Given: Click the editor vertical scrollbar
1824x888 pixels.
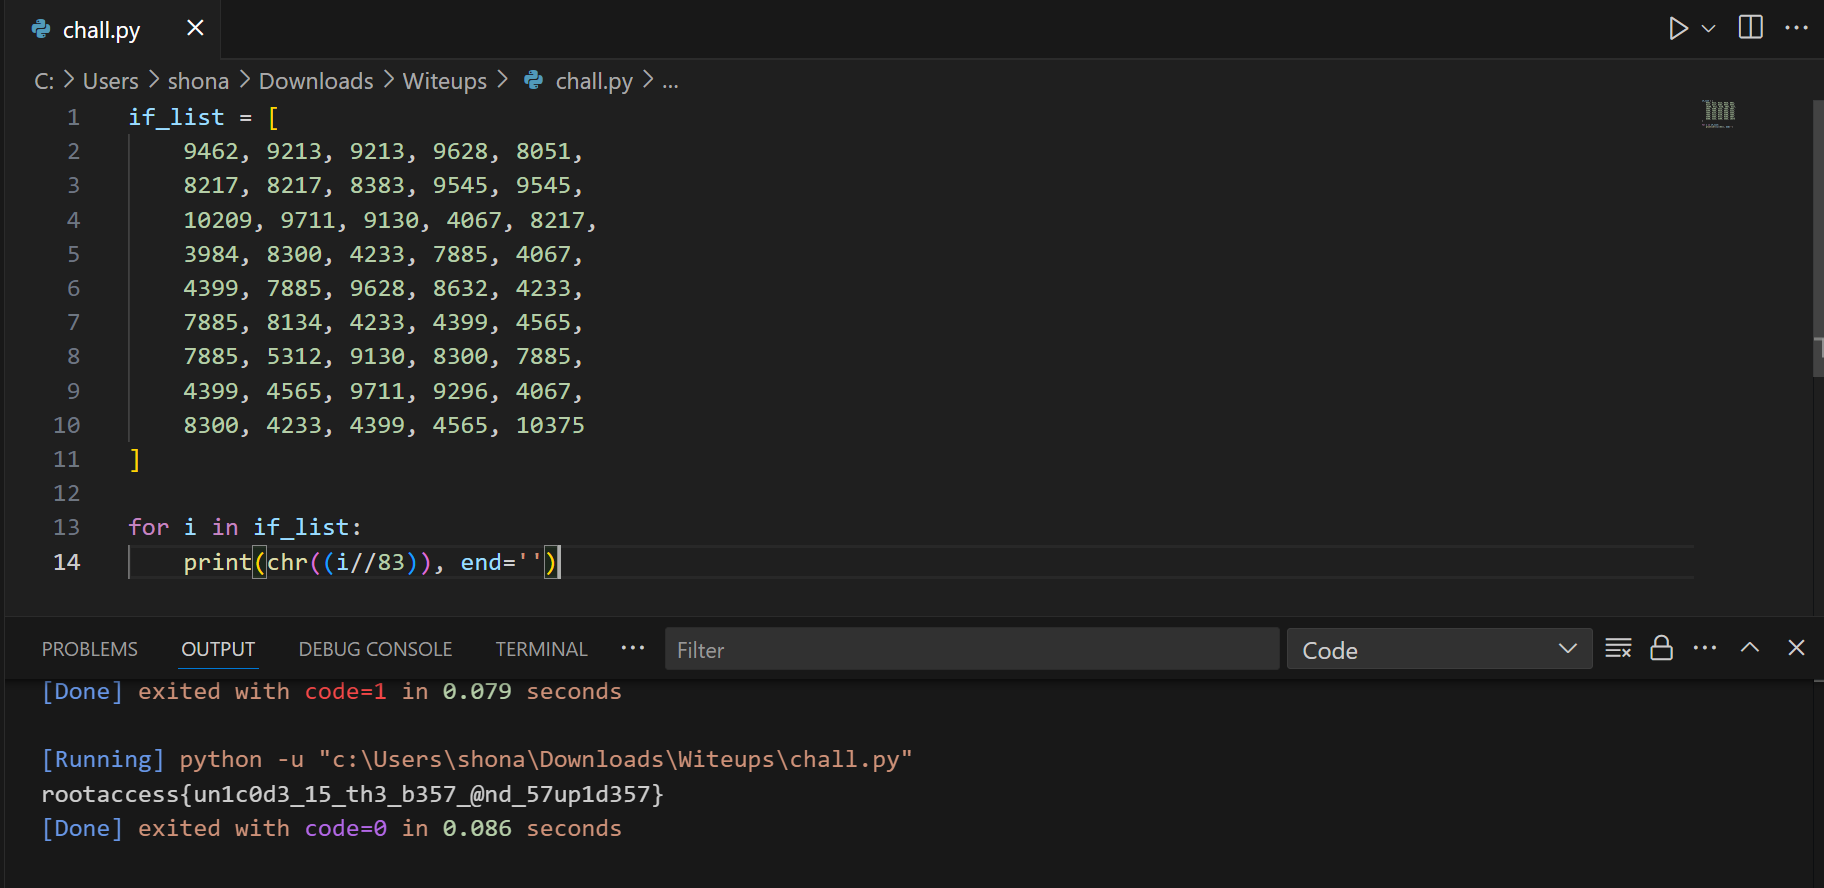Looking at the screenshot, I should pyautogui.click(x=1818, y=238).
